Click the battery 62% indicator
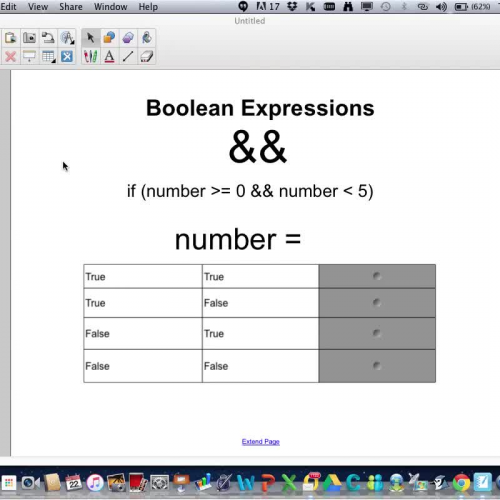The image size is (500, 500). coord(473,7)
